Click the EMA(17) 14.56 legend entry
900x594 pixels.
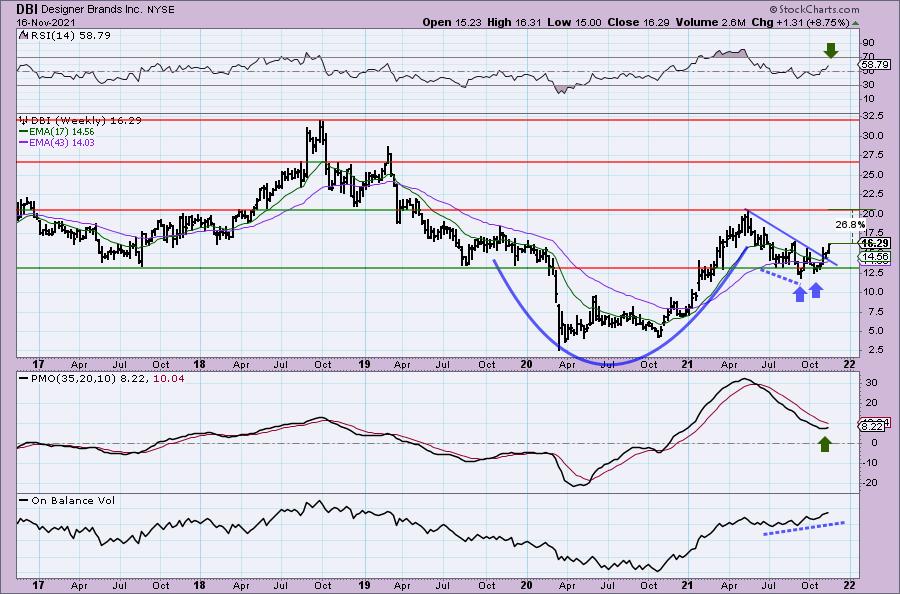(57, 131)
